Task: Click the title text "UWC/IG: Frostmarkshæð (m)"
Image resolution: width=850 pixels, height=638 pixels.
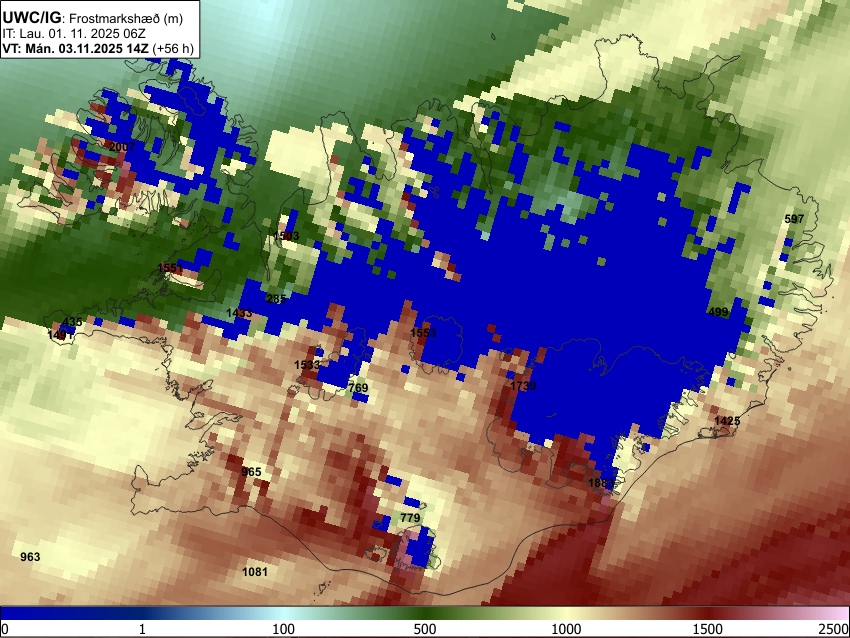Action: click(x=93, y=18)
